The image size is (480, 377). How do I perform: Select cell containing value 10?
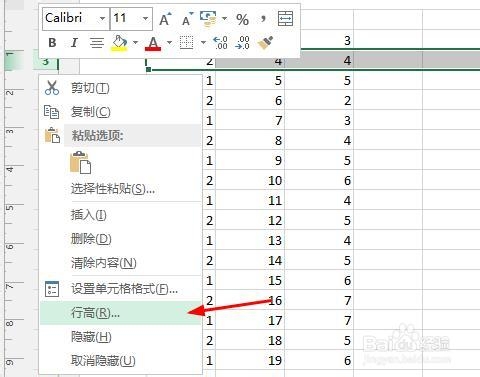[250, 180]
